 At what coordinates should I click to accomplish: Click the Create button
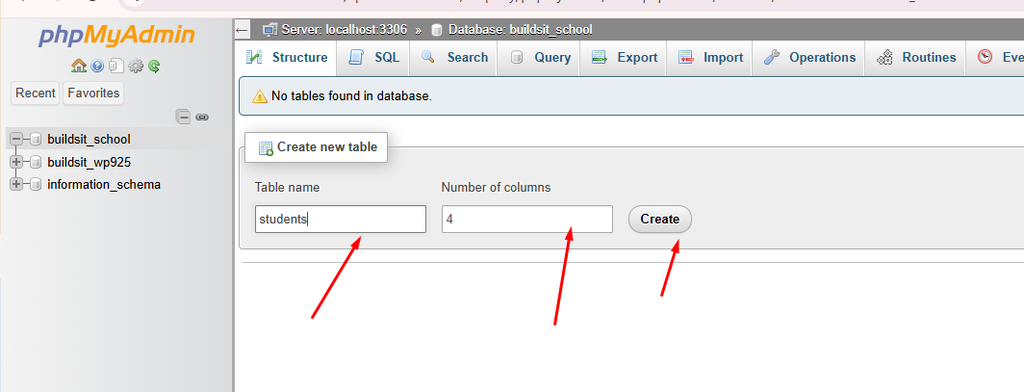click(660, 219)
